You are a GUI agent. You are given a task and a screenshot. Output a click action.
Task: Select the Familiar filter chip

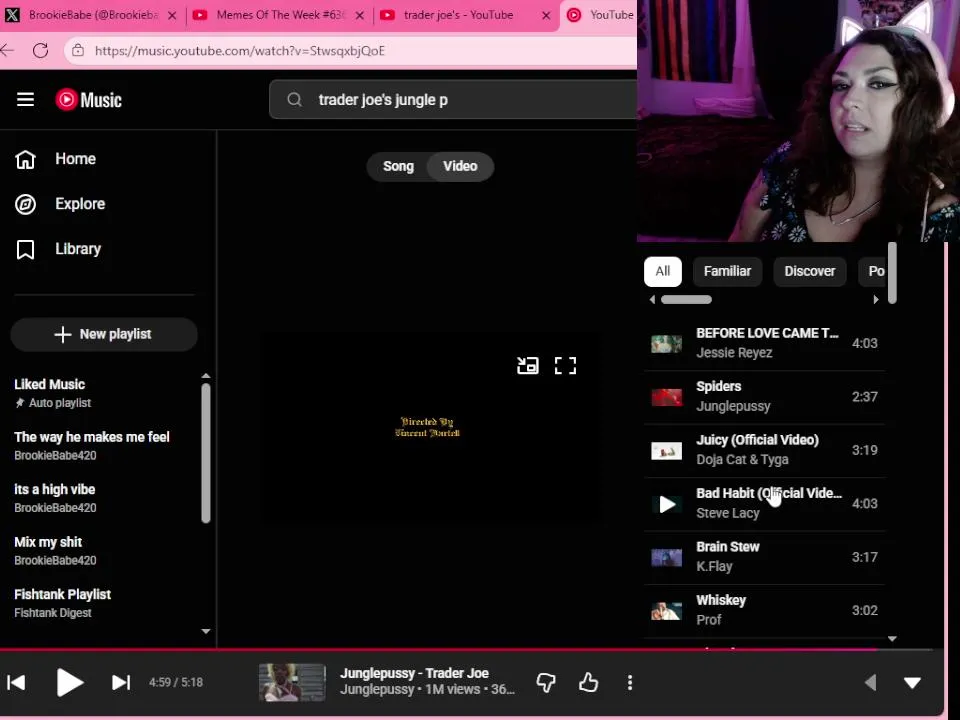(727, 271)
